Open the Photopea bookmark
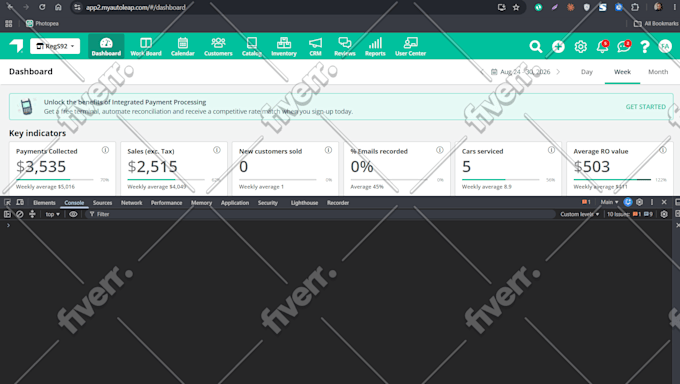The image size is (680, 384). 42,23
